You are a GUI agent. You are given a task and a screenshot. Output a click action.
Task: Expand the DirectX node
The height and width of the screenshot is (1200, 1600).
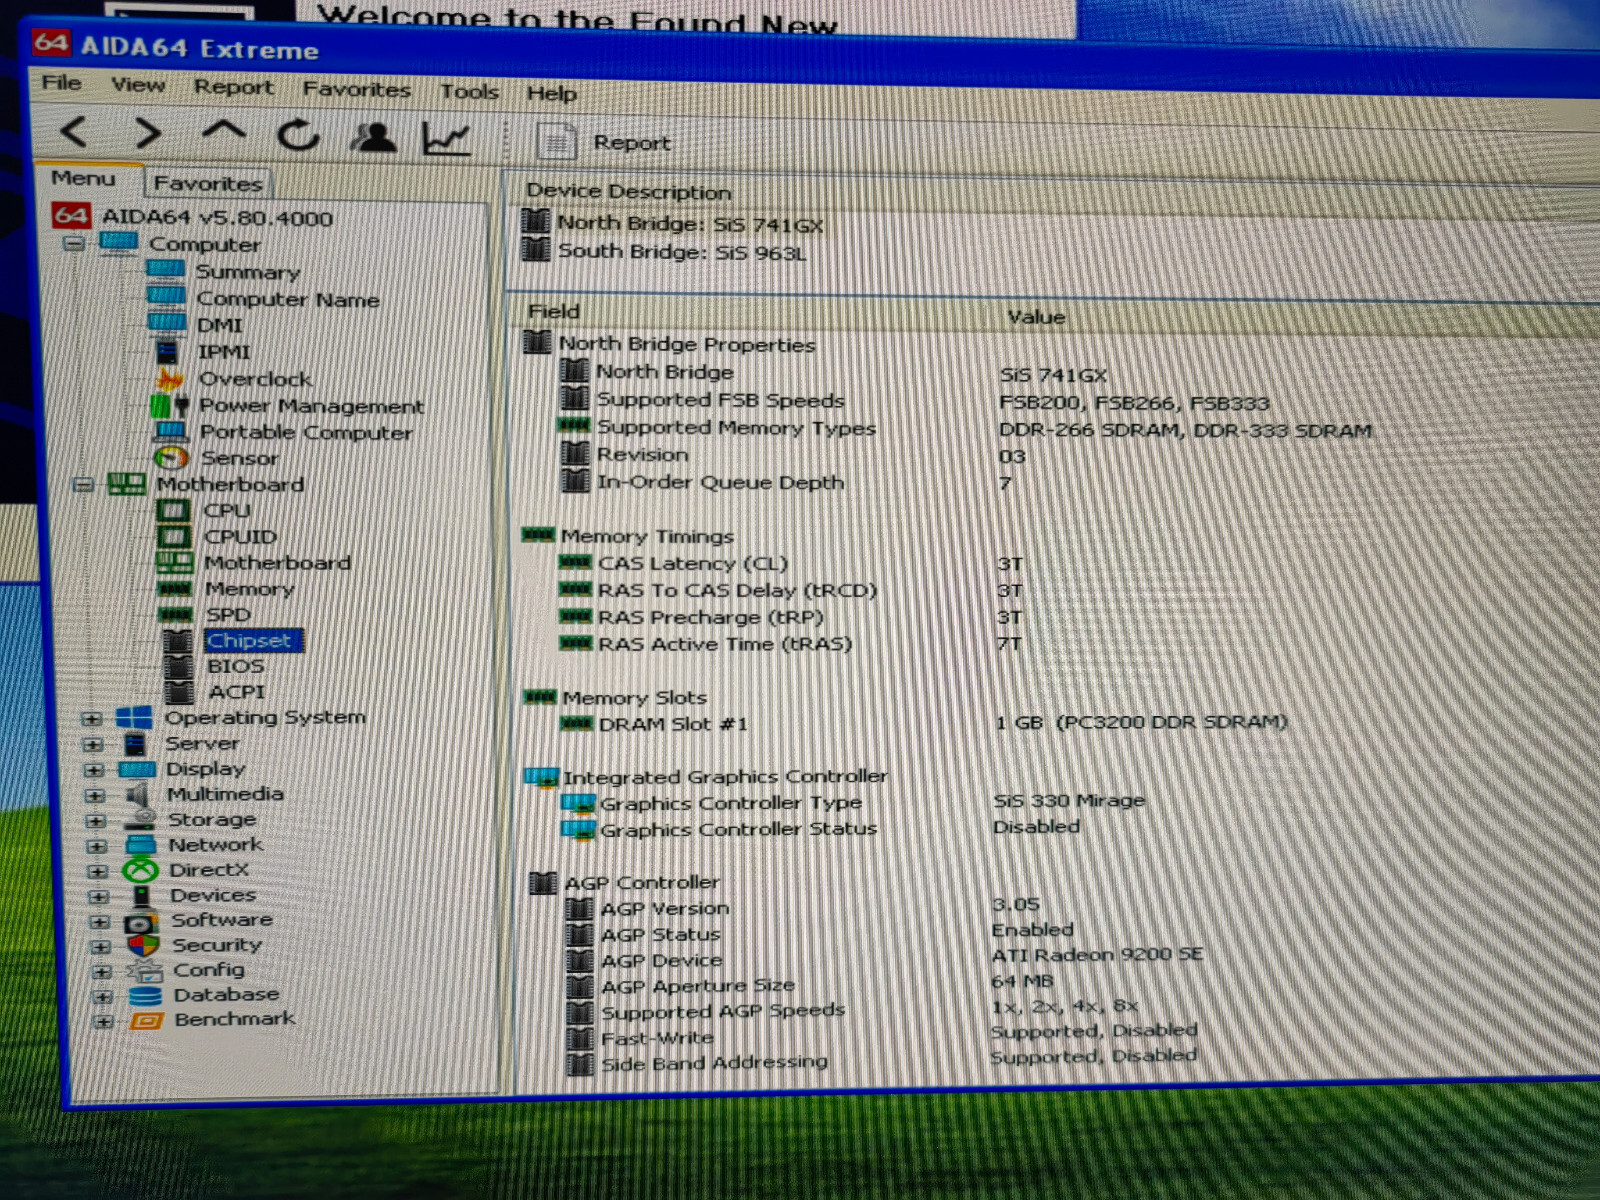coord(98,871)
